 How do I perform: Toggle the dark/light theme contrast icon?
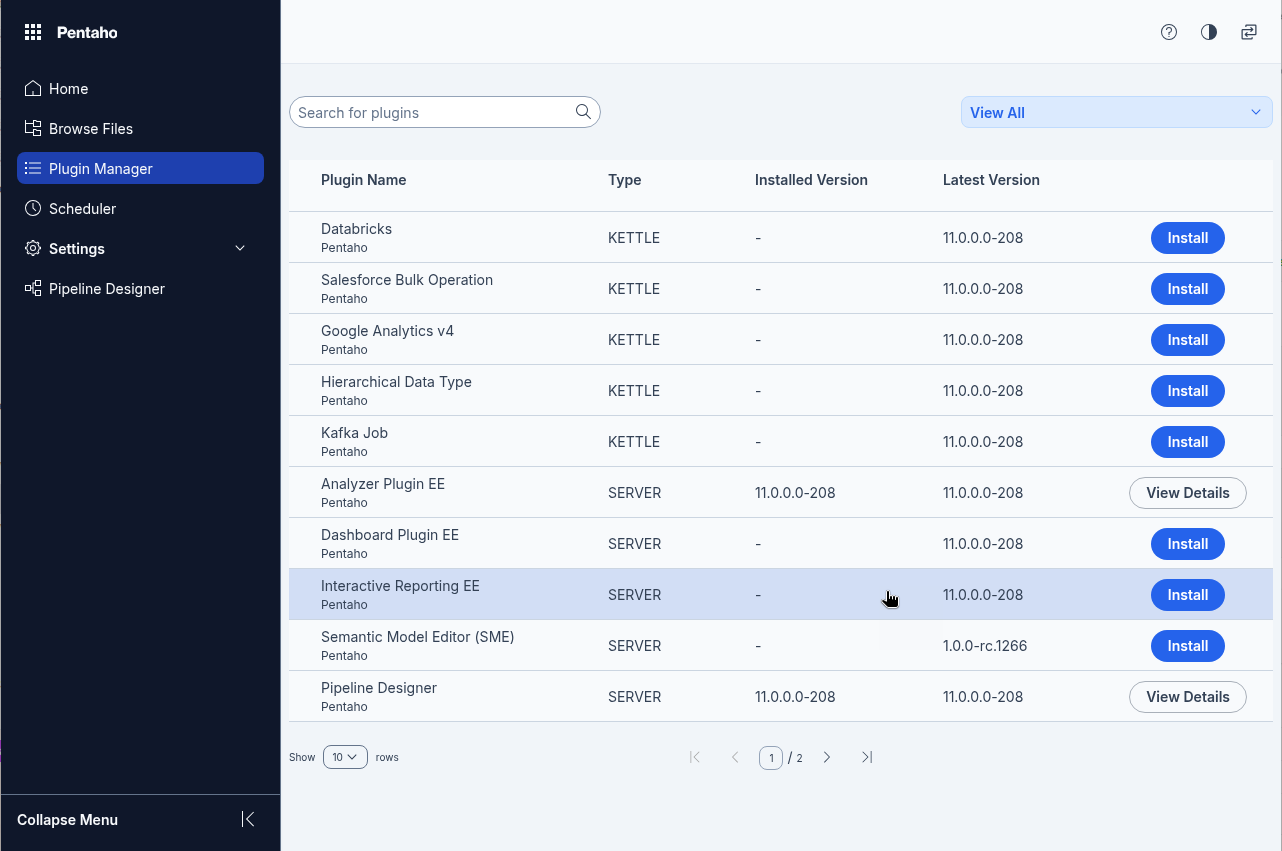pyautogui.click(x=1209, y=32)
